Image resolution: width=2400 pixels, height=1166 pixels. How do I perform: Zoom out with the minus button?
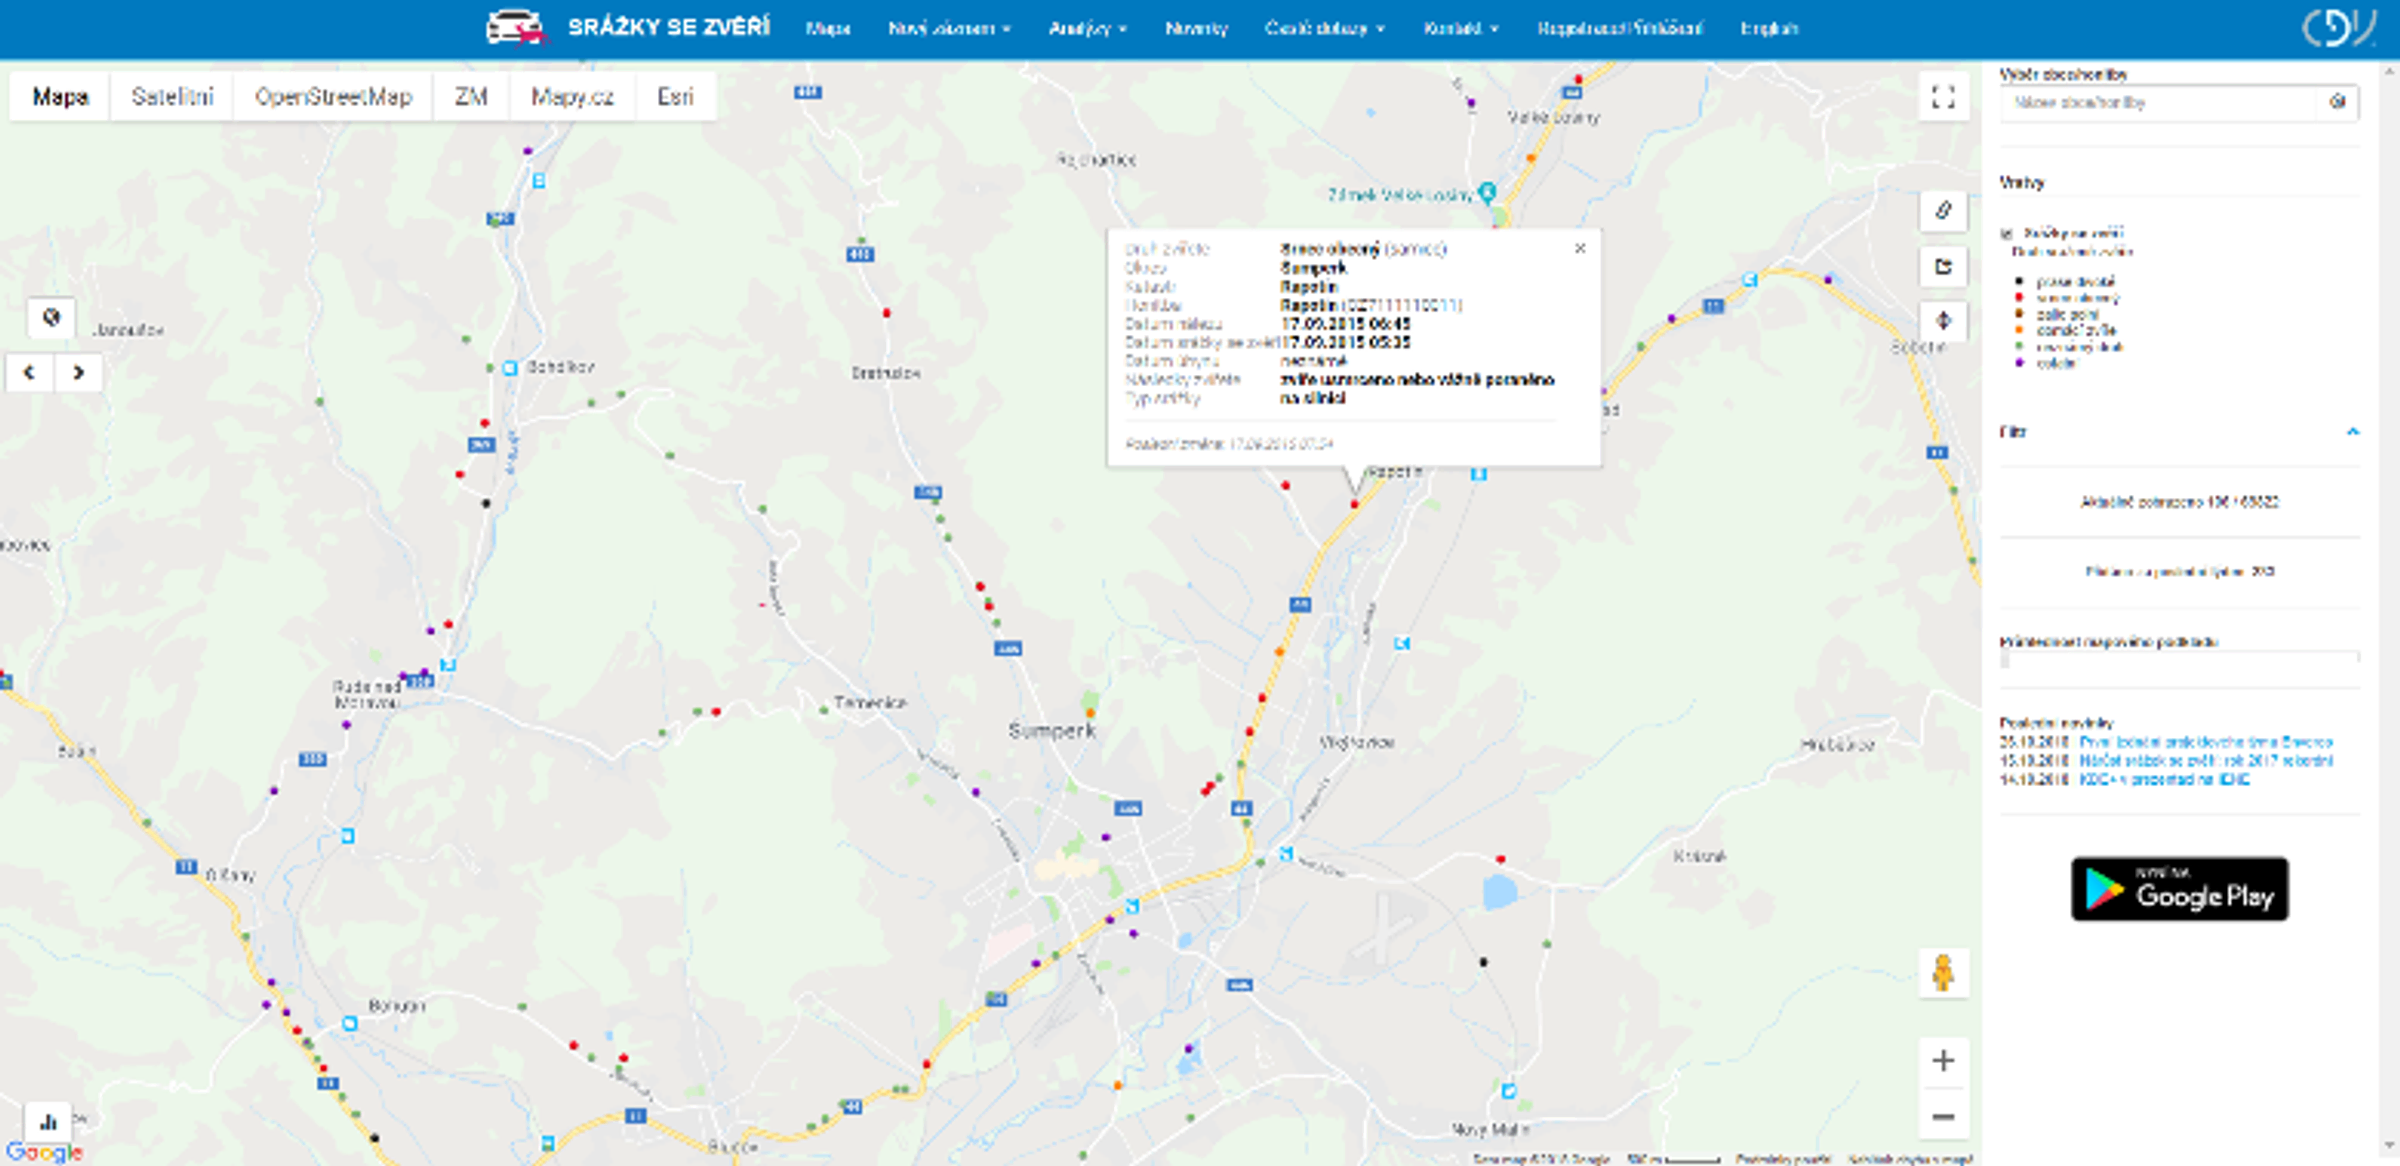coord(1943,1116)
